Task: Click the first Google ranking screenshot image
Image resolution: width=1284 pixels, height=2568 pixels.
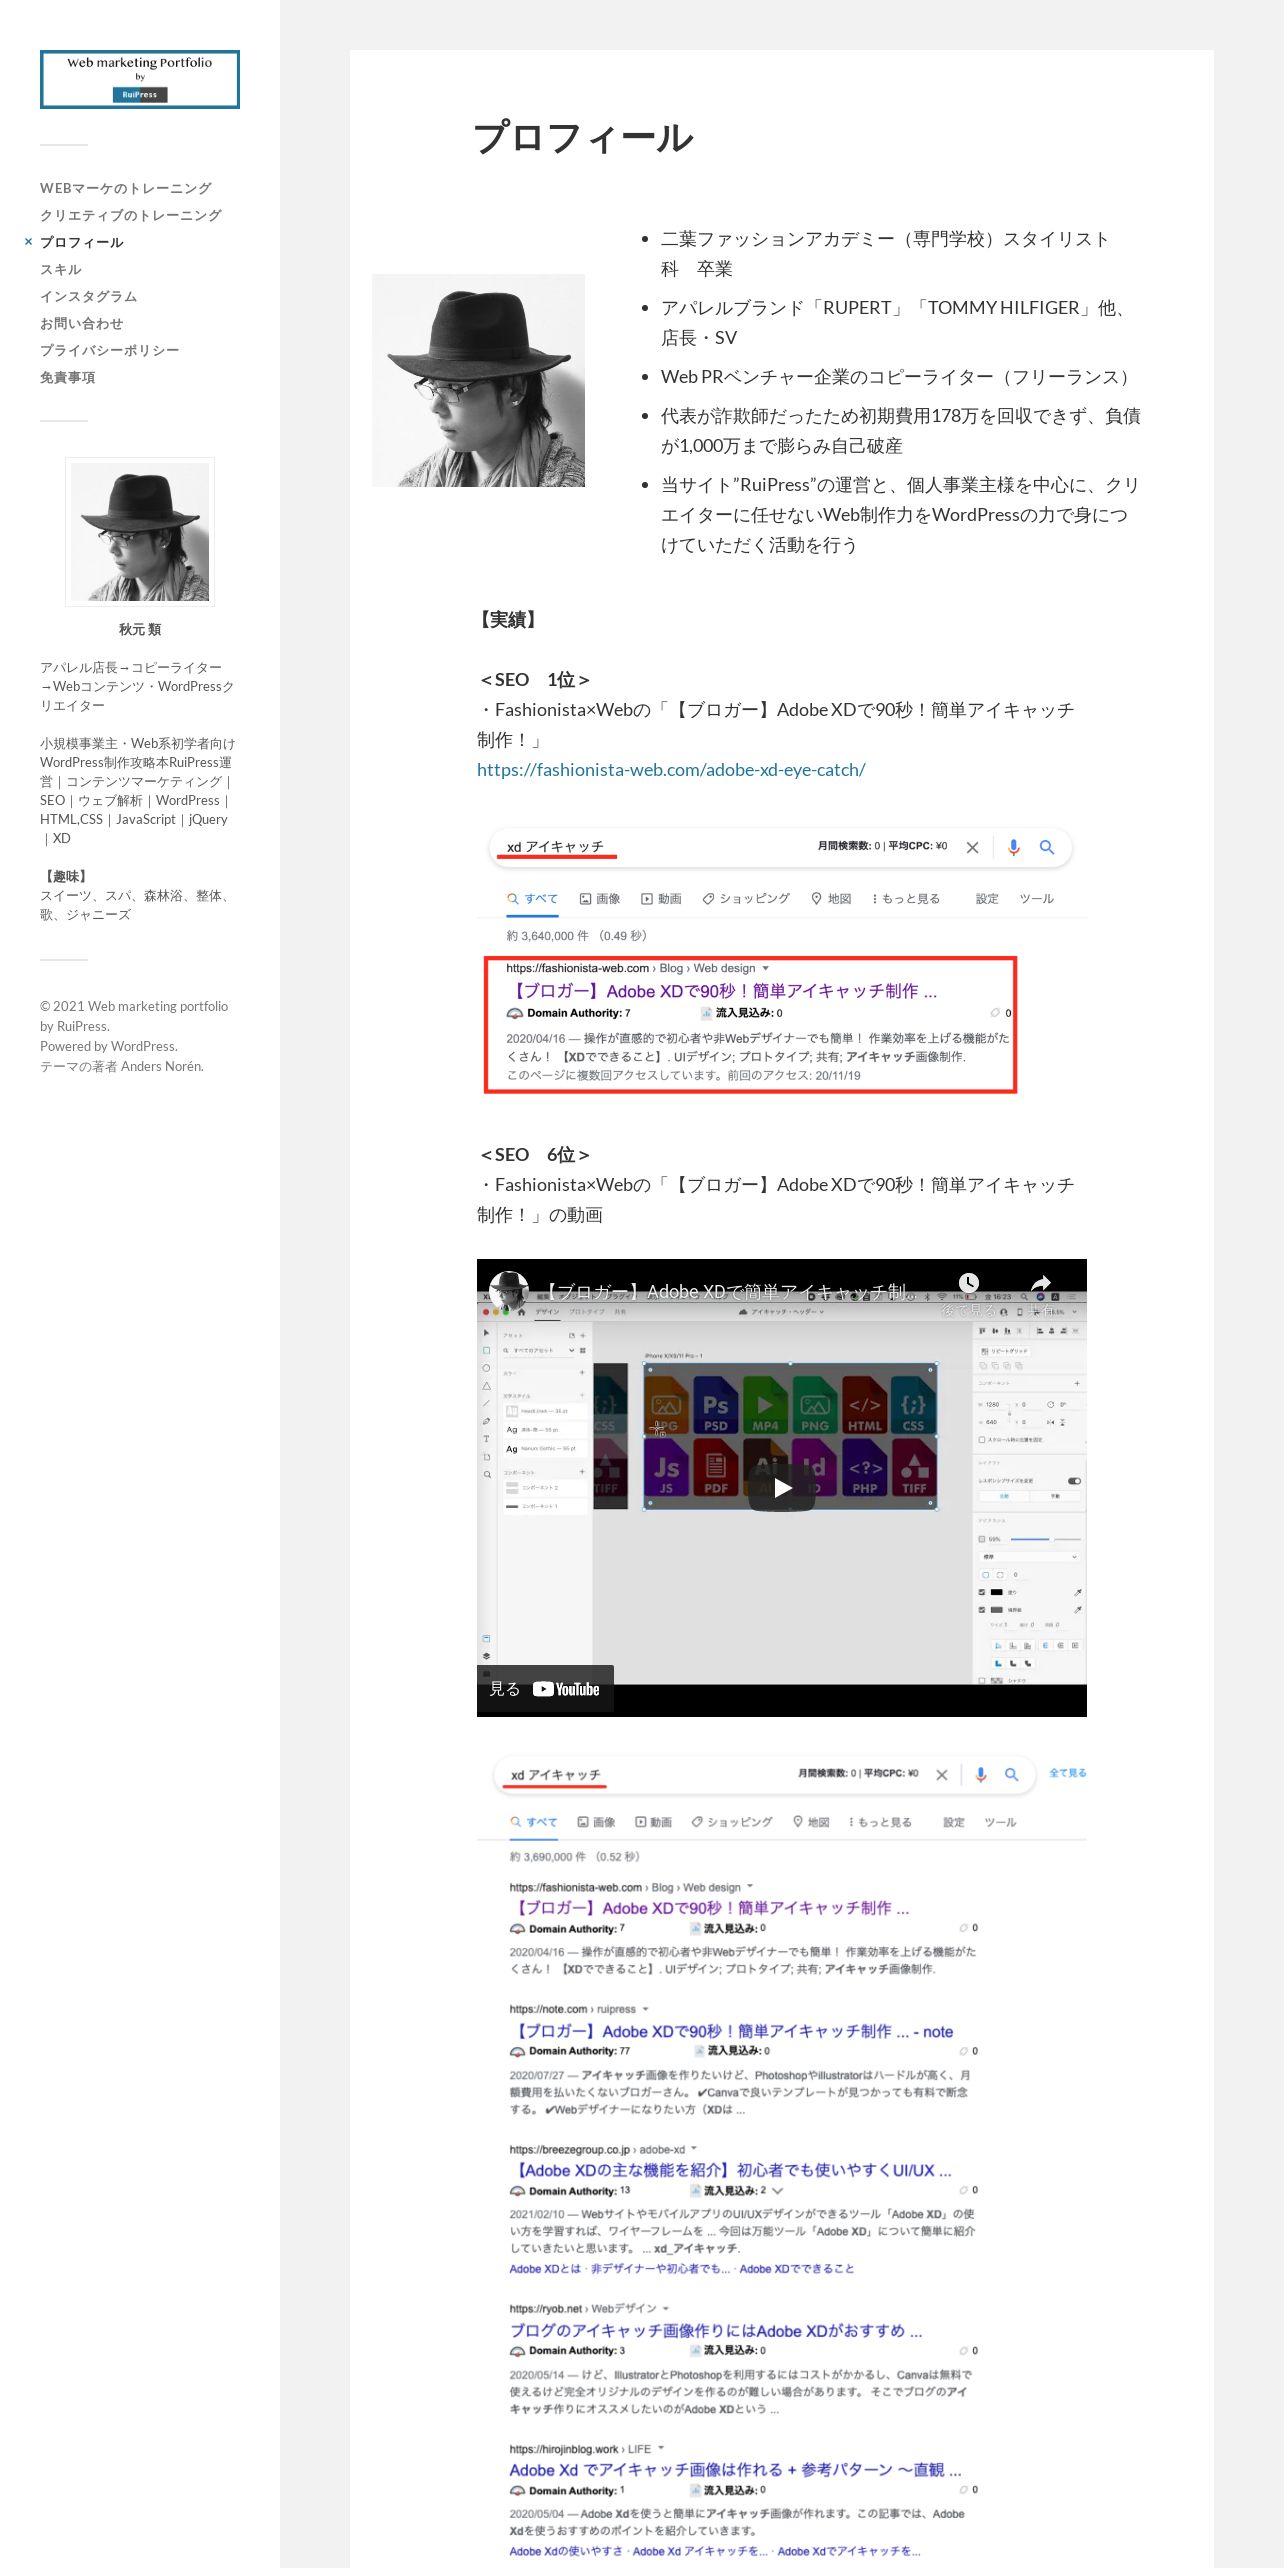Action: coord(782,960)
